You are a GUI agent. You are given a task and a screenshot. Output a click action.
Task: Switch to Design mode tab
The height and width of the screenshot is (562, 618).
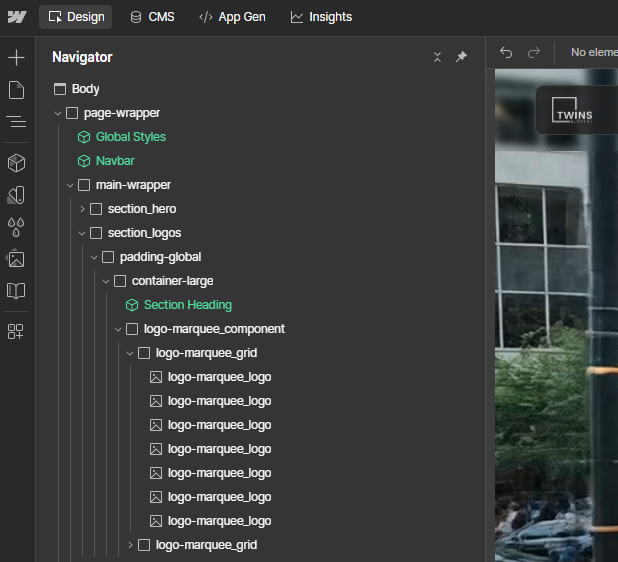pos(76,17)
